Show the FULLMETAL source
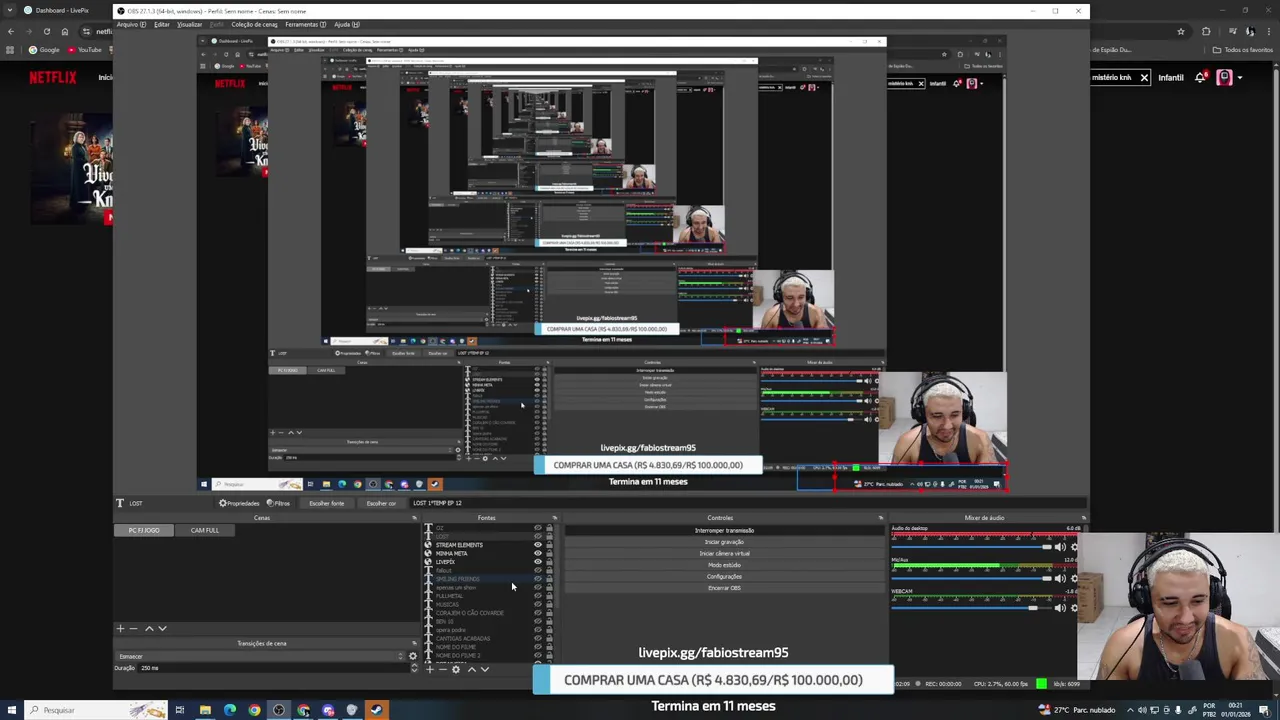 [537, 596]
